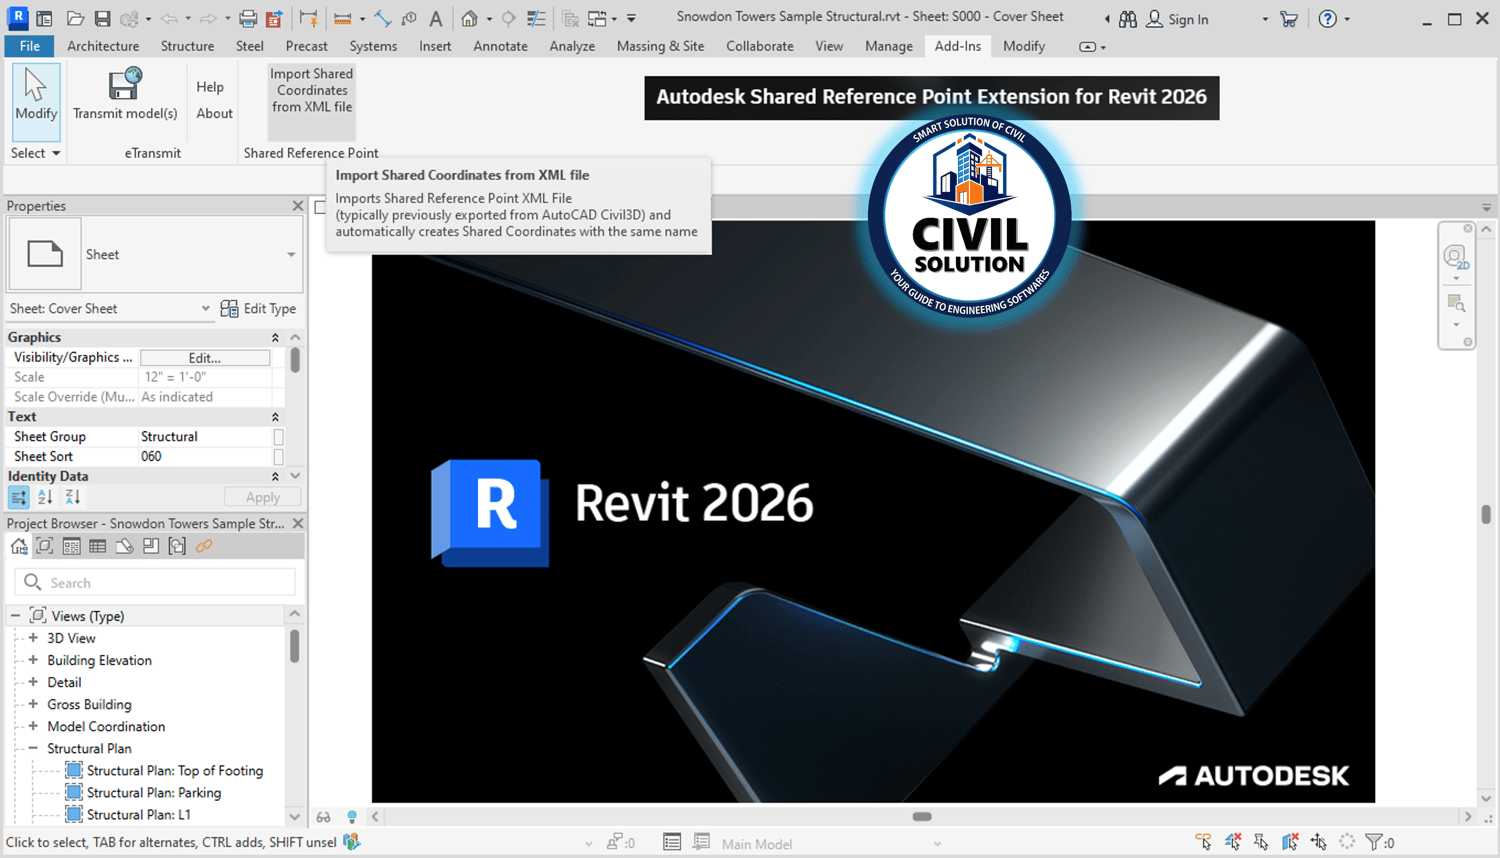Tick the Sheet Group parameter checkbox
The width and height of the screenshot is (1500, 858).
(x=279, y=437)
